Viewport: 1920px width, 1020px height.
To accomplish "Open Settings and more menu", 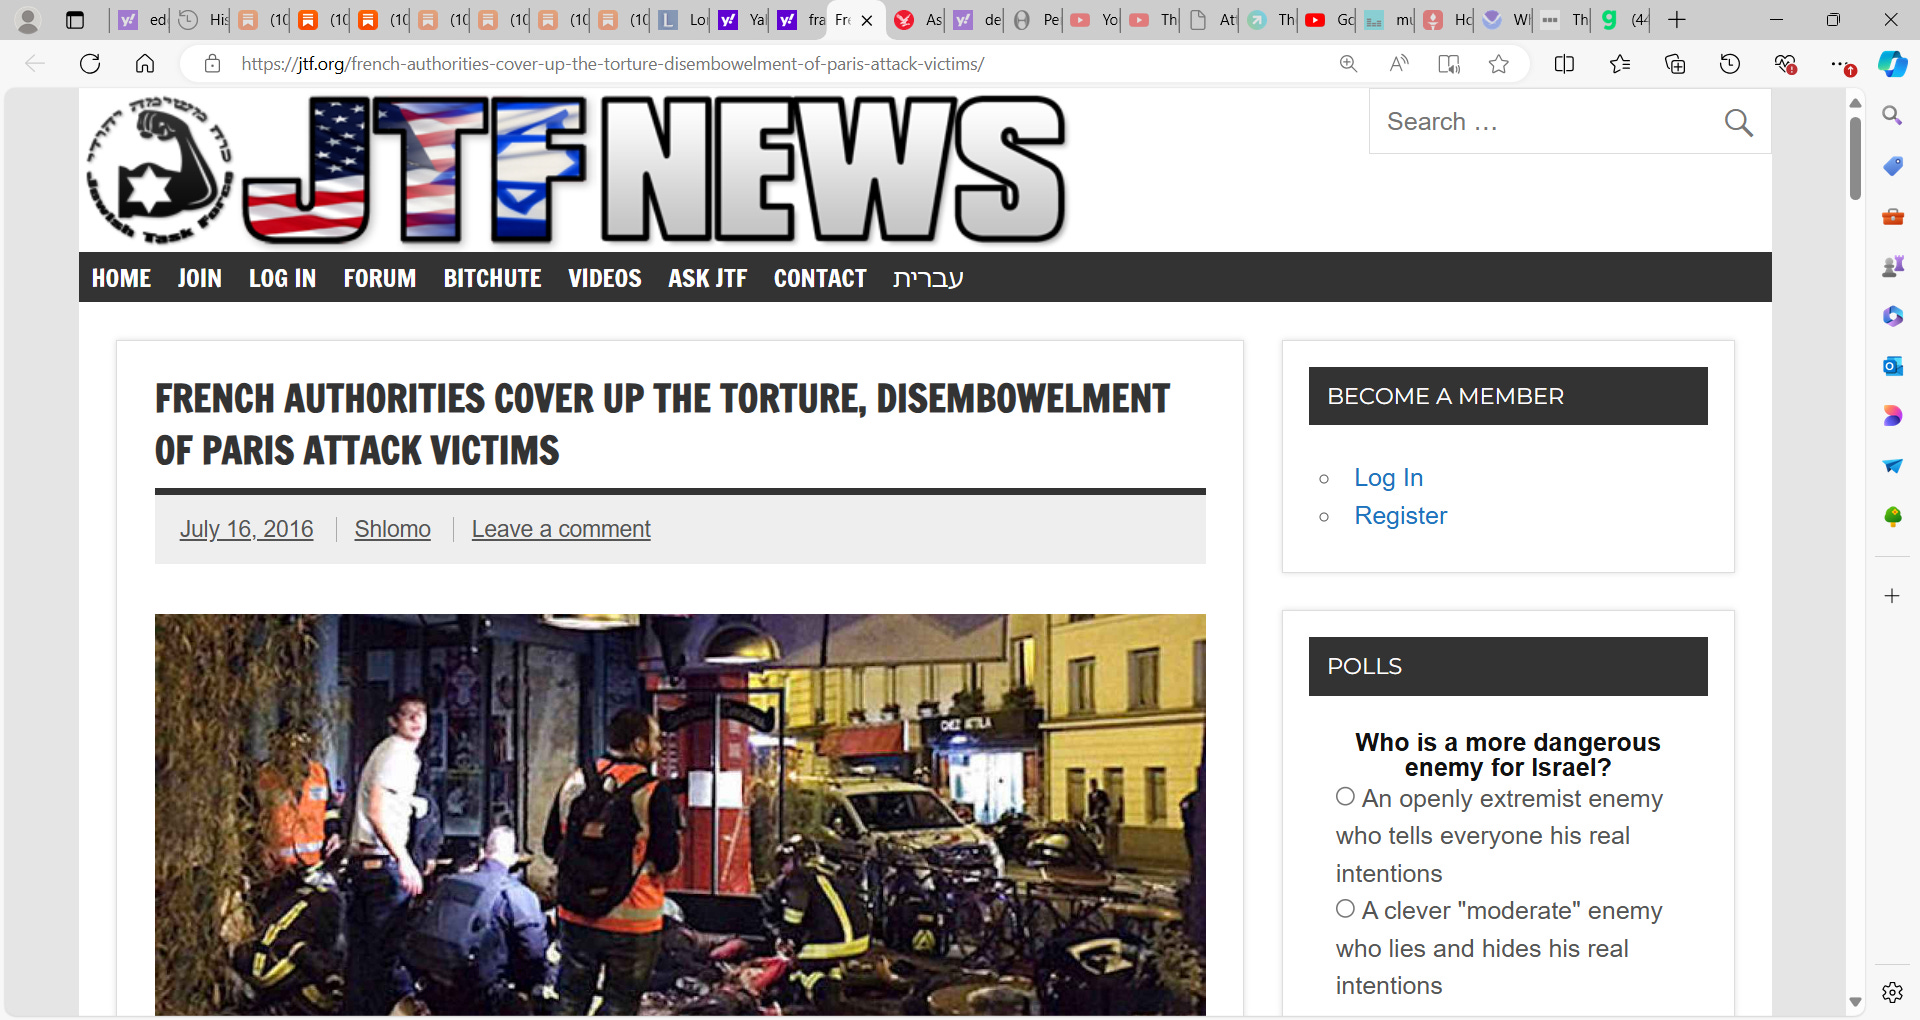I will (x=1840, y=64).
